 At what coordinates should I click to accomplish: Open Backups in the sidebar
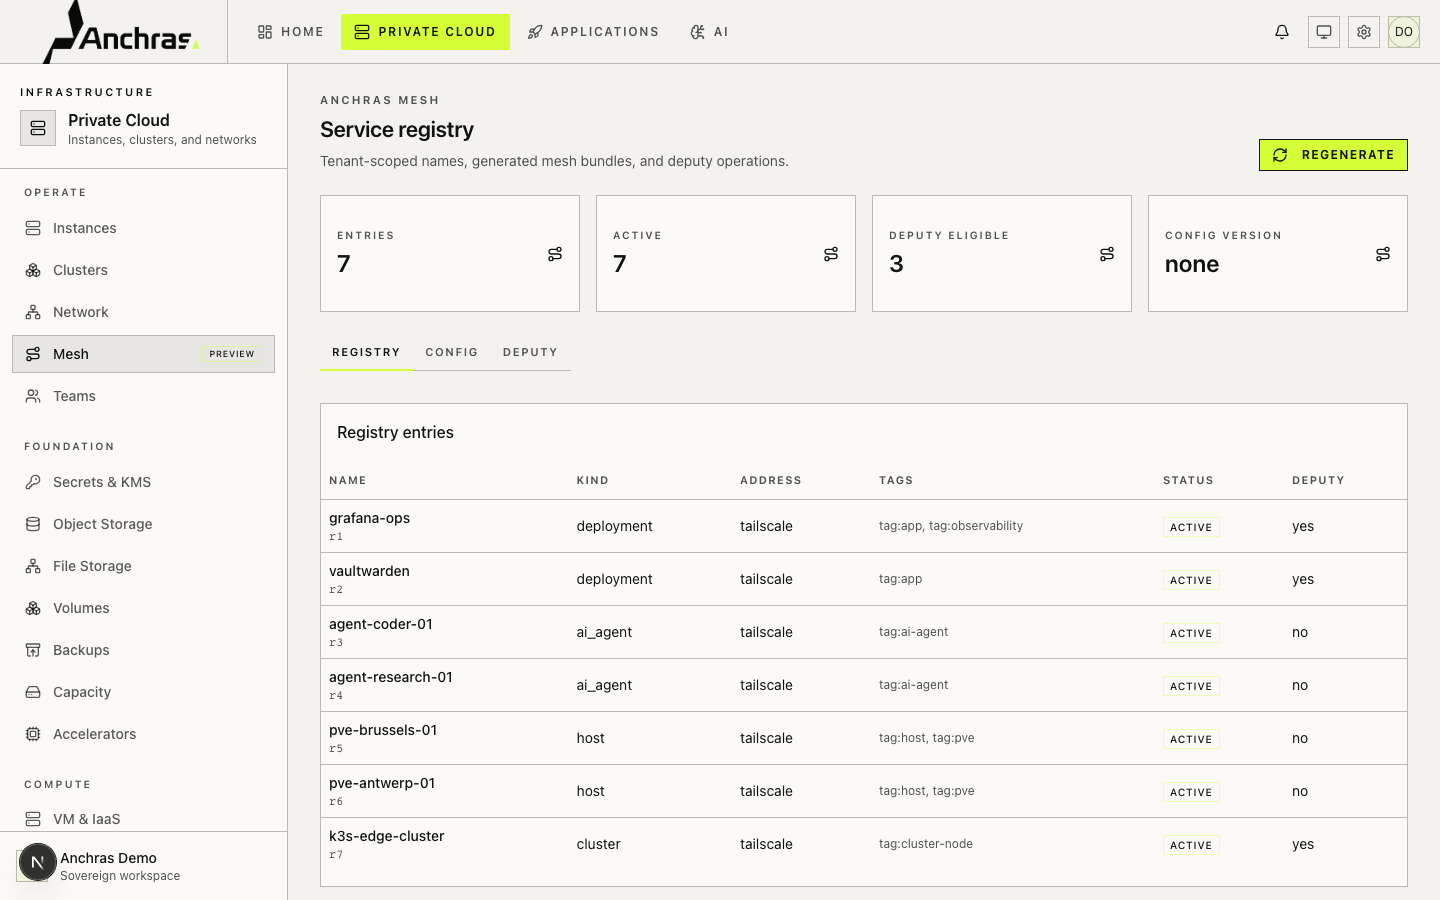[143, 650]
